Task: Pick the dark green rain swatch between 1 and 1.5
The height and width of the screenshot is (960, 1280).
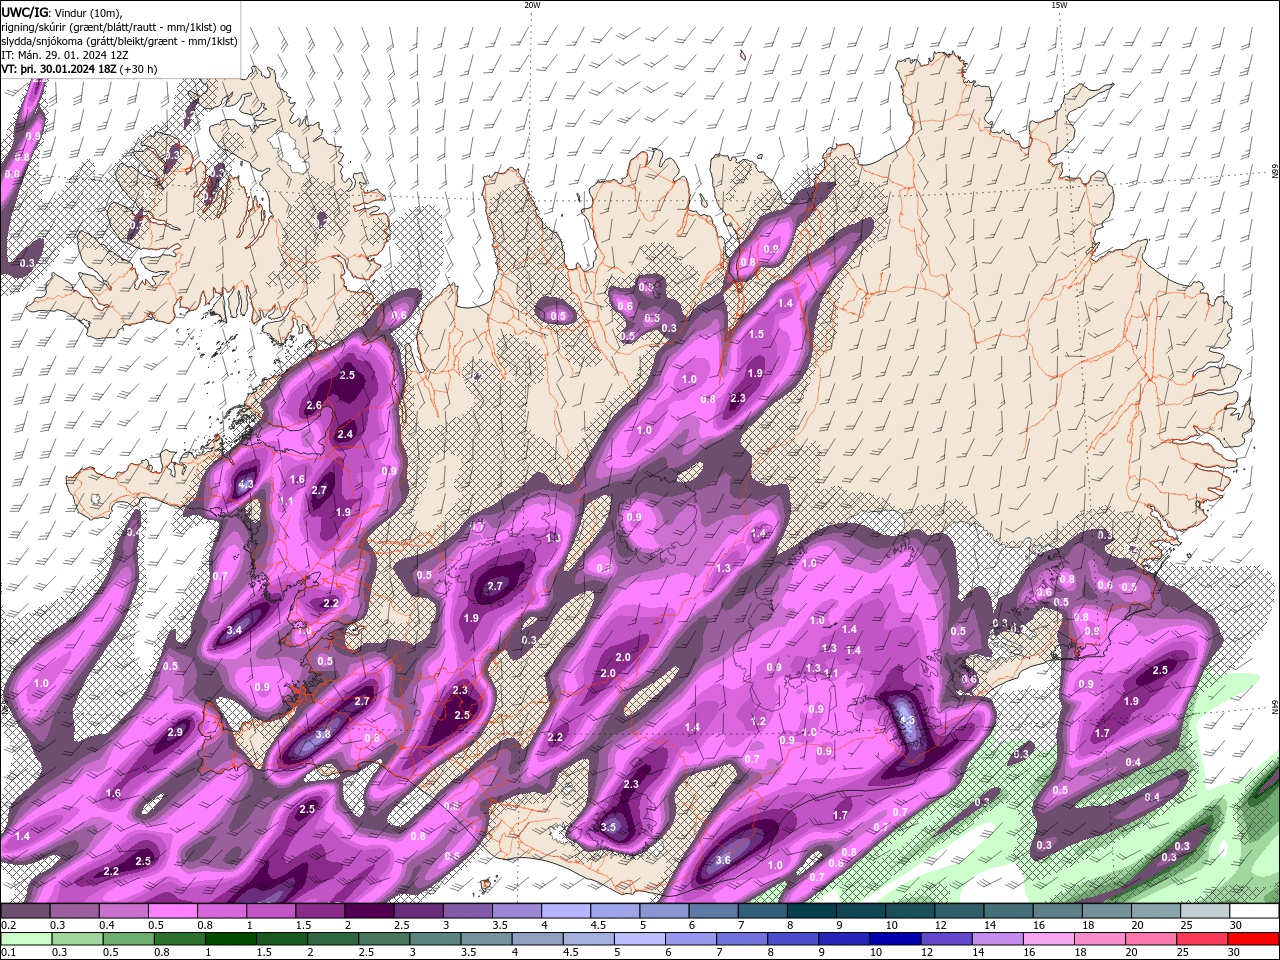Action: [231, 939]
